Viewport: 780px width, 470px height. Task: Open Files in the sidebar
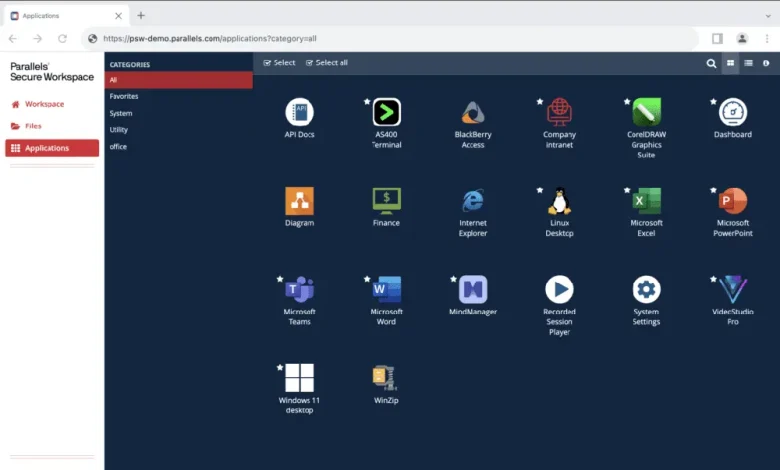tap(33, 126)
